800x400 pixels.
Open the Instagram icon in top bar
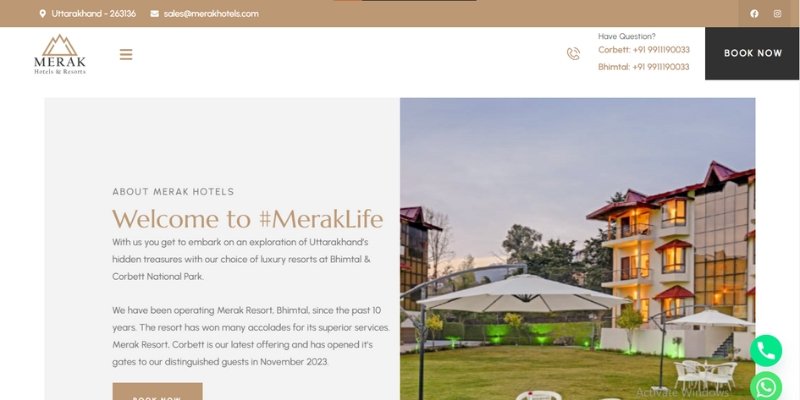[777, 14]
